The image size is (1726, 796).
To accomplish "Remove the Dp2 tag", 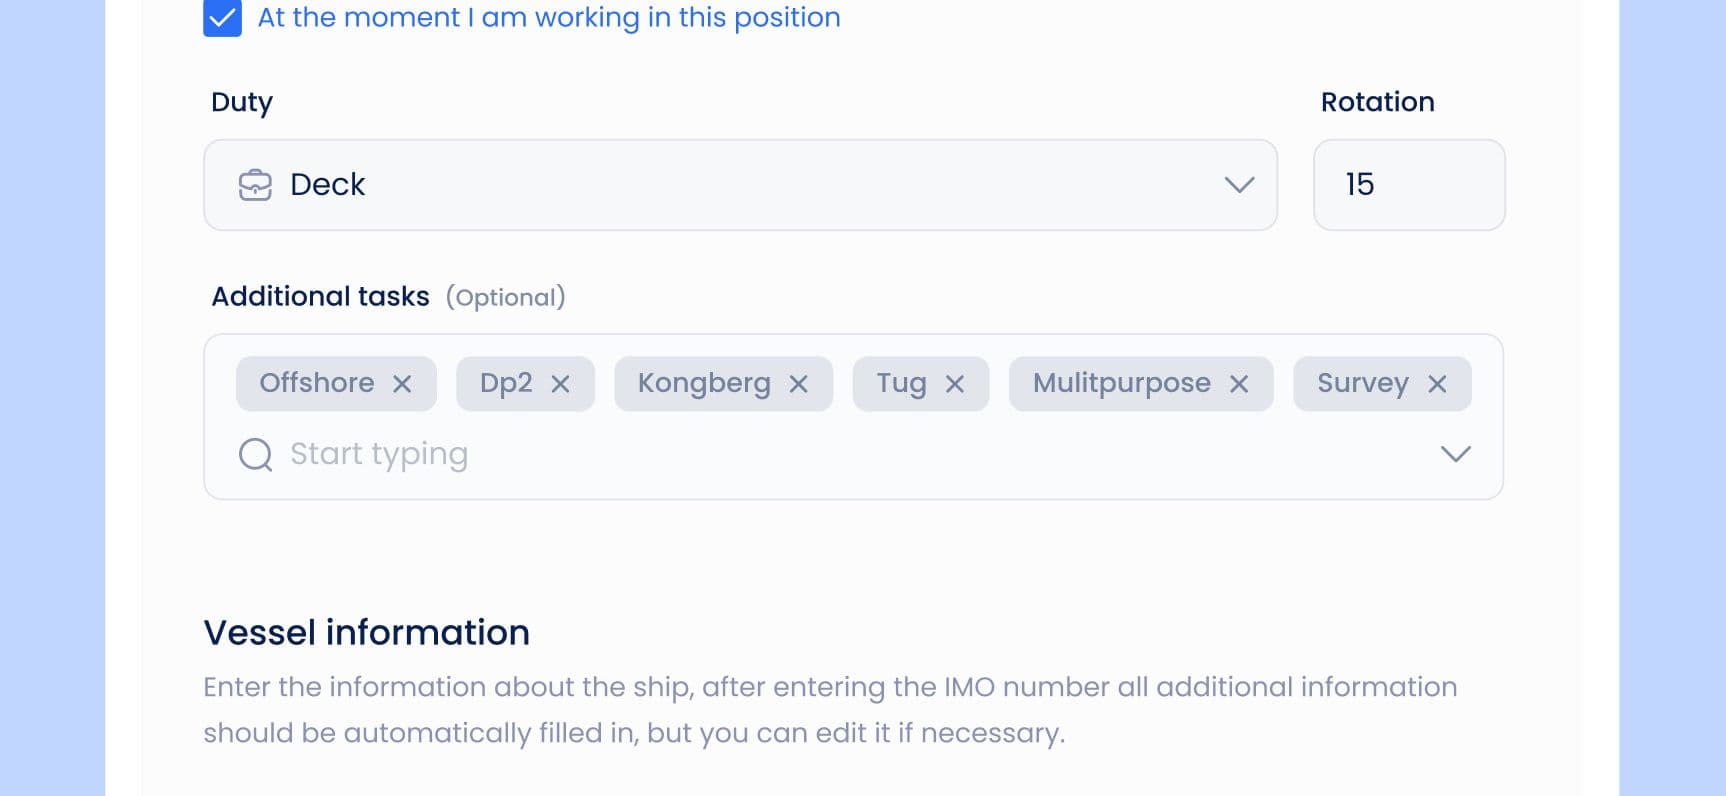I will click(560, 384).
